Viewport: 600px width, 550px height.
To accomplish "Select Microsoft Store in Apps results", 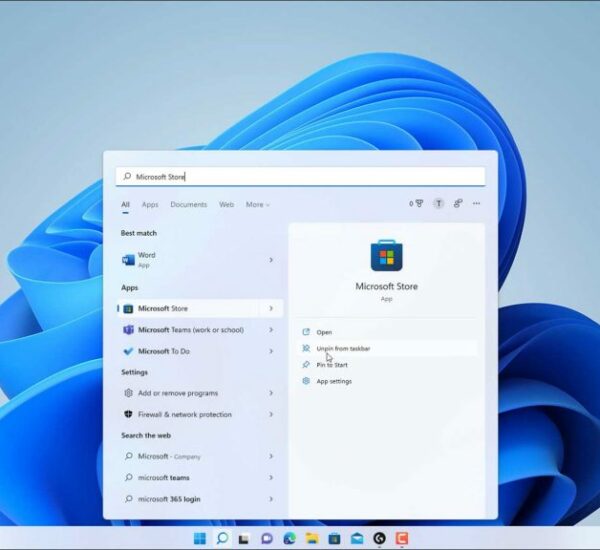I will [201, 308].
